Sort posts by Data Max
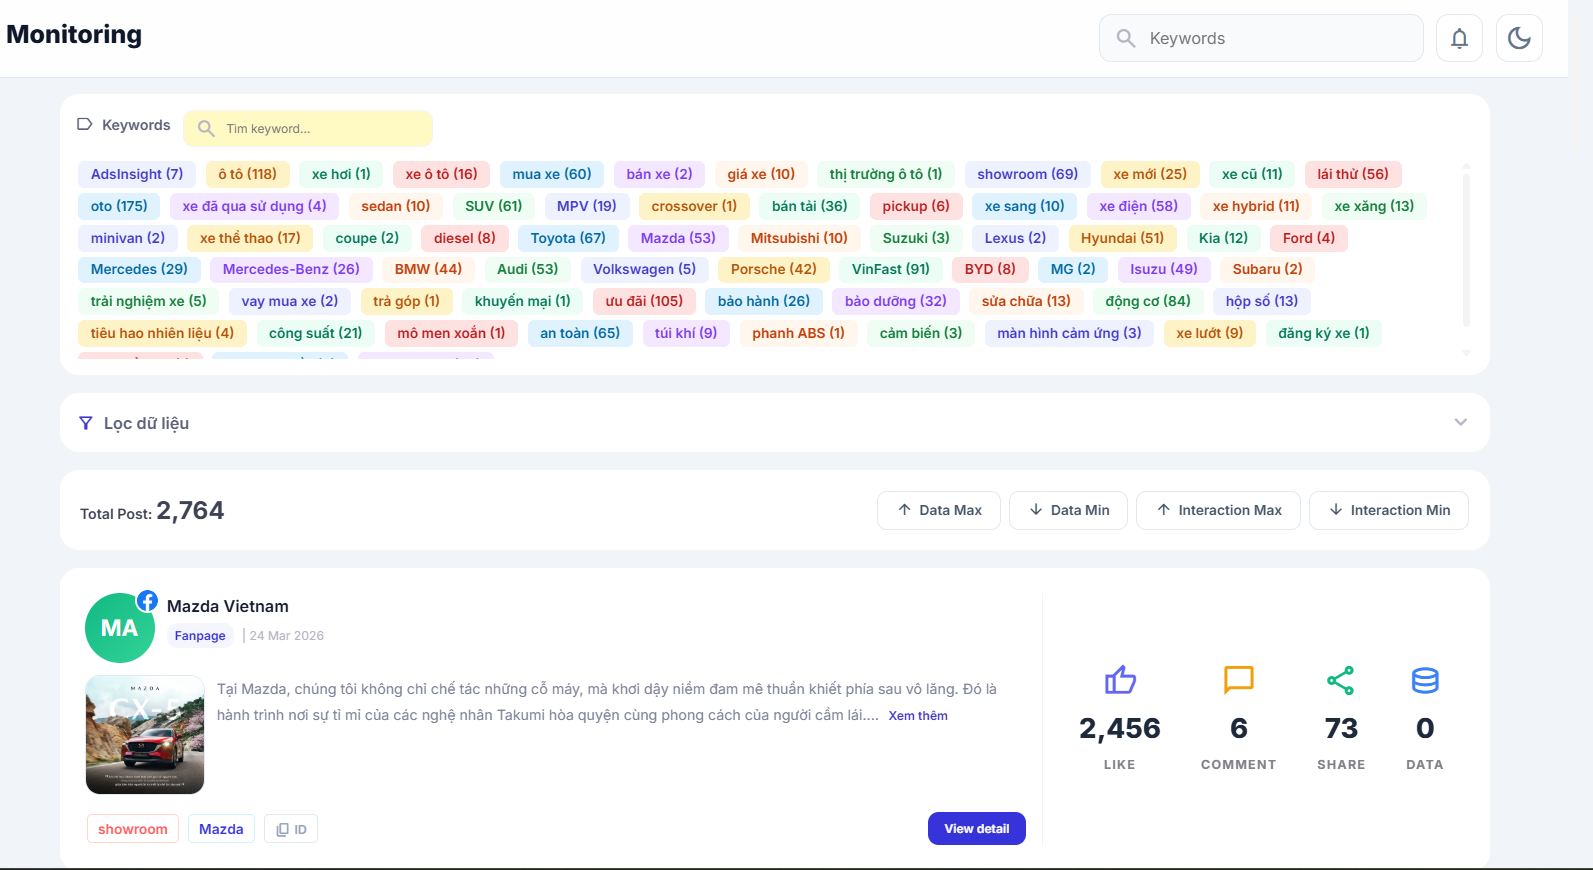This screenshot has width=1593, height=870. click(938, 510)
